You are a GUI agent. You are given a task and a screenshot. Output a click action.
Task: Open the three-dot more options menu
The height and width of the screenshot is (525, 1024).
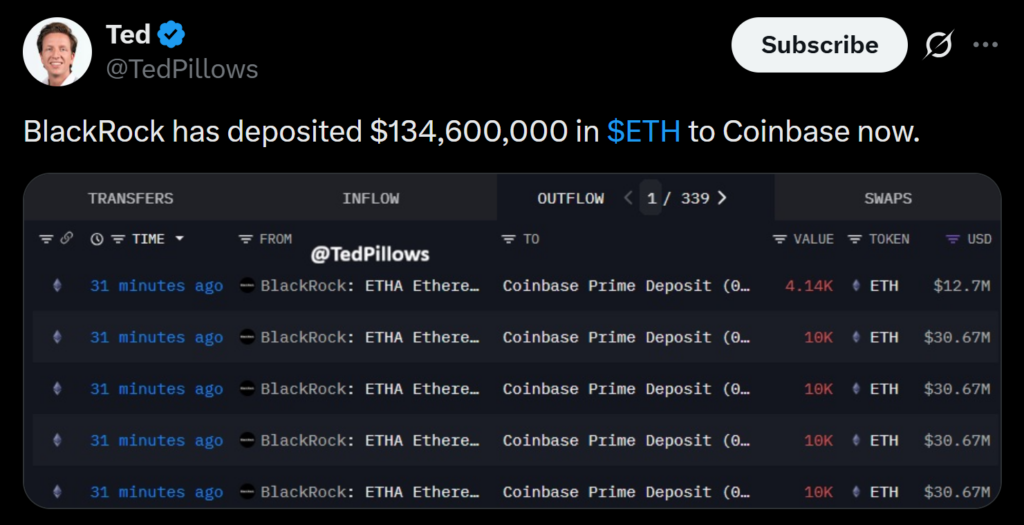[x=986, y=45]
